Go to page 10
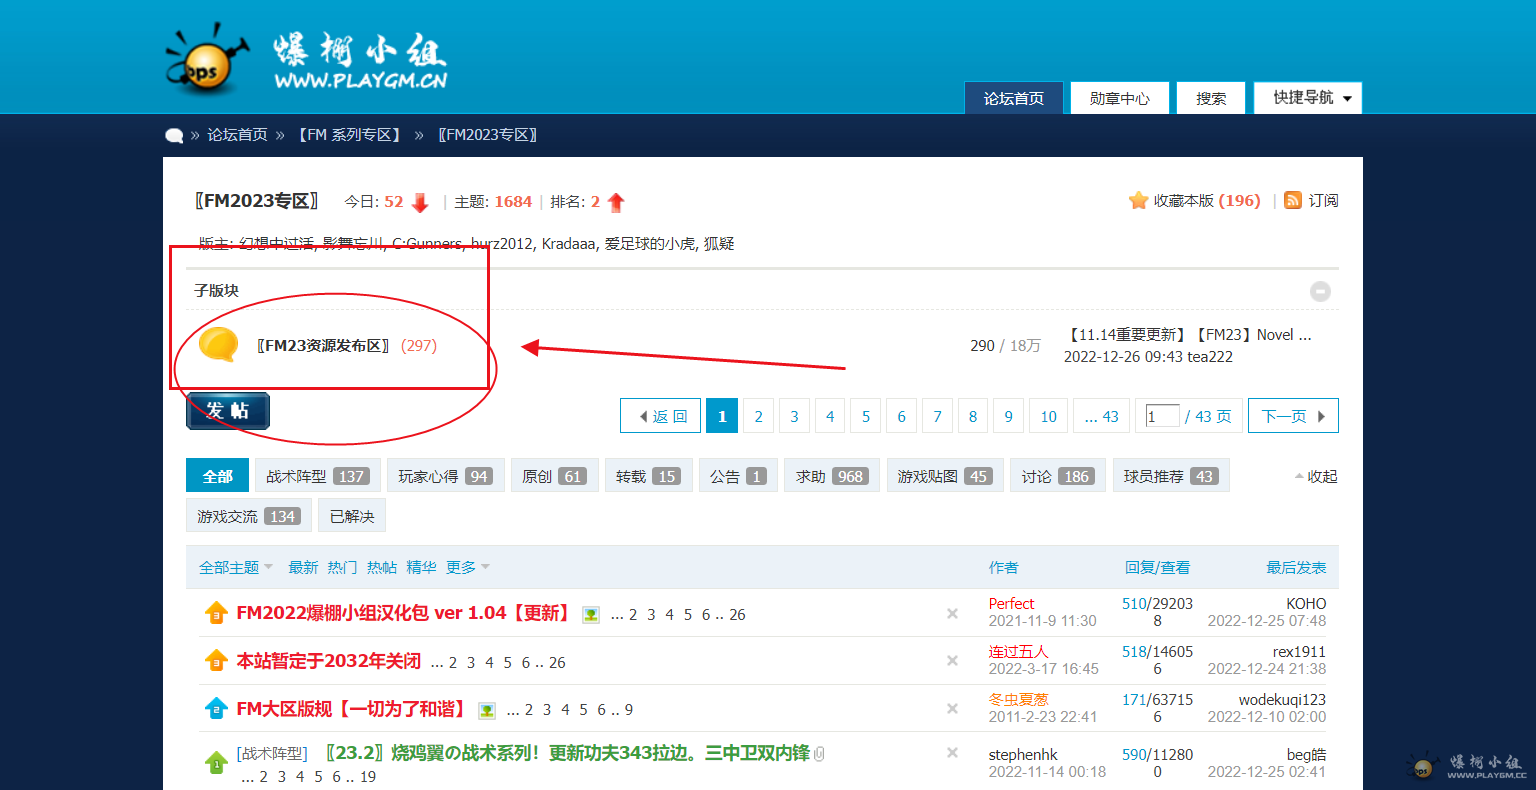 1048,416
